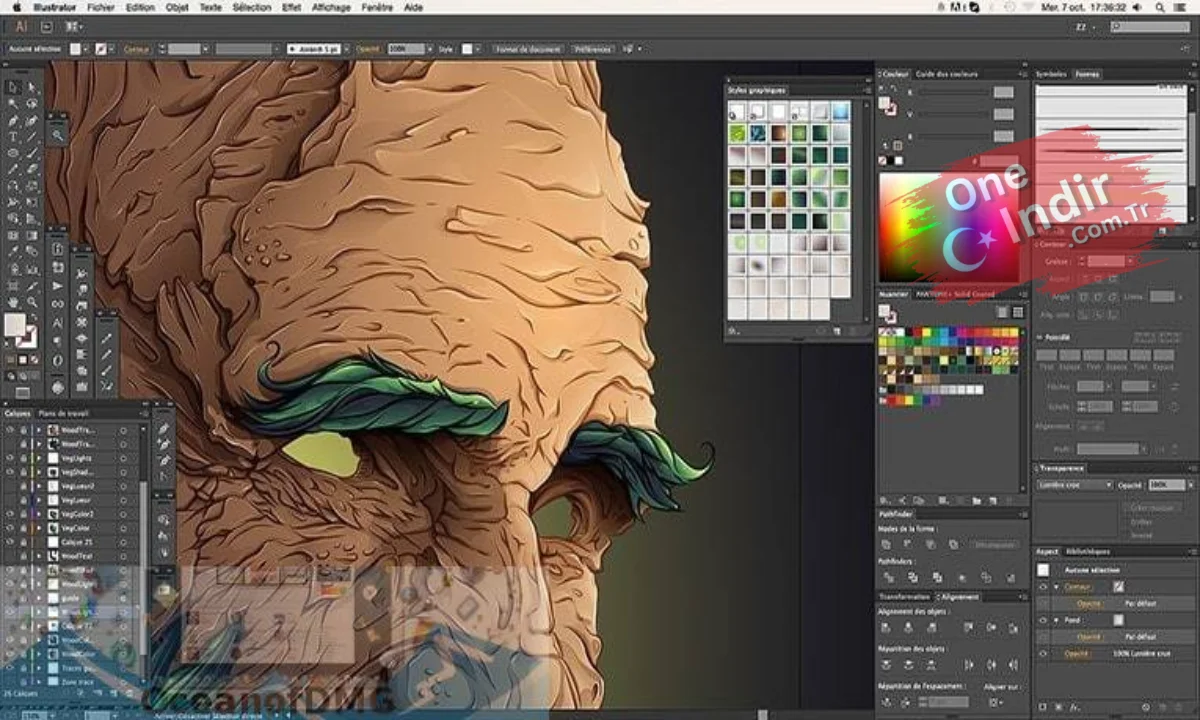This screenshot has width=1200, height=720.
Task: Click the Ai application logo
Action: pos(21,26)
